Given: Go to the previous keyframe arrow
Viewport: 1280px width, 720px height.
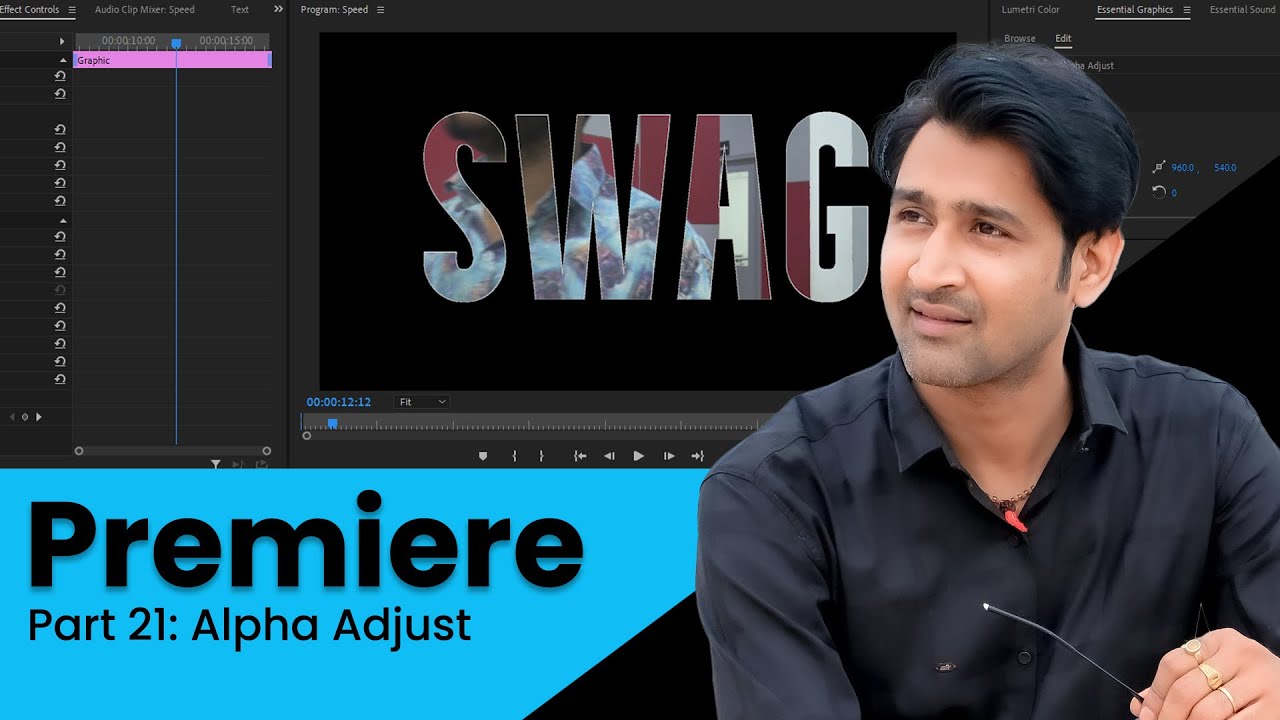Looking at the screenshot, I should (x=11, y=416).
